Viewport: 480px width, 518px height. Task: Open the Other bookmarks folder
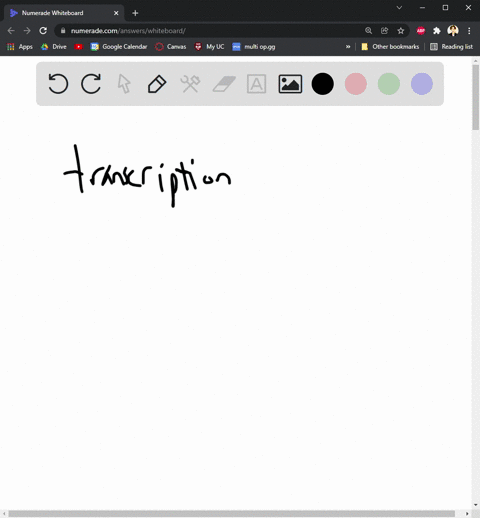point(390,47)
